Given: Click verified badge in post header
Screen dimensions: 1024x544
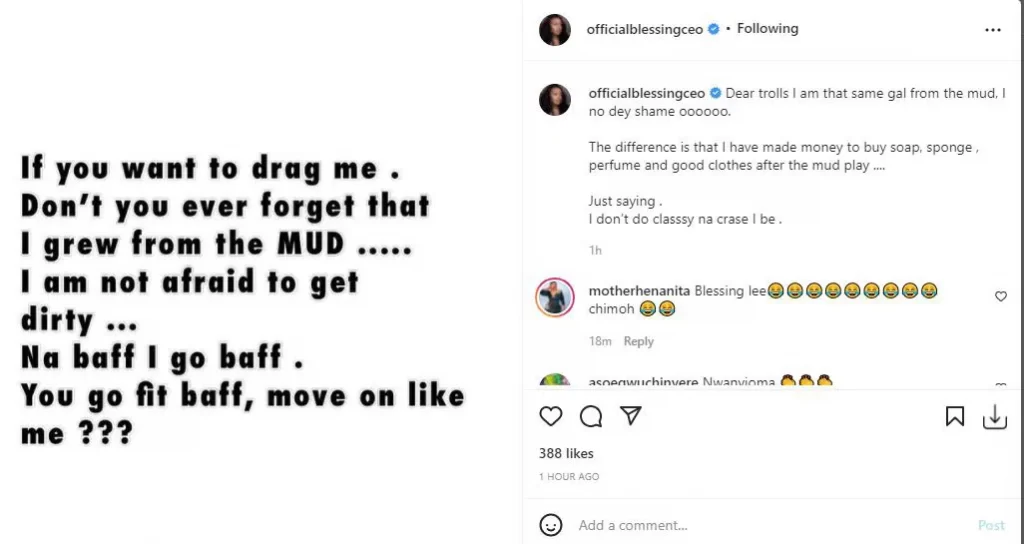Looking at the screenshot, I should [713, 30].
